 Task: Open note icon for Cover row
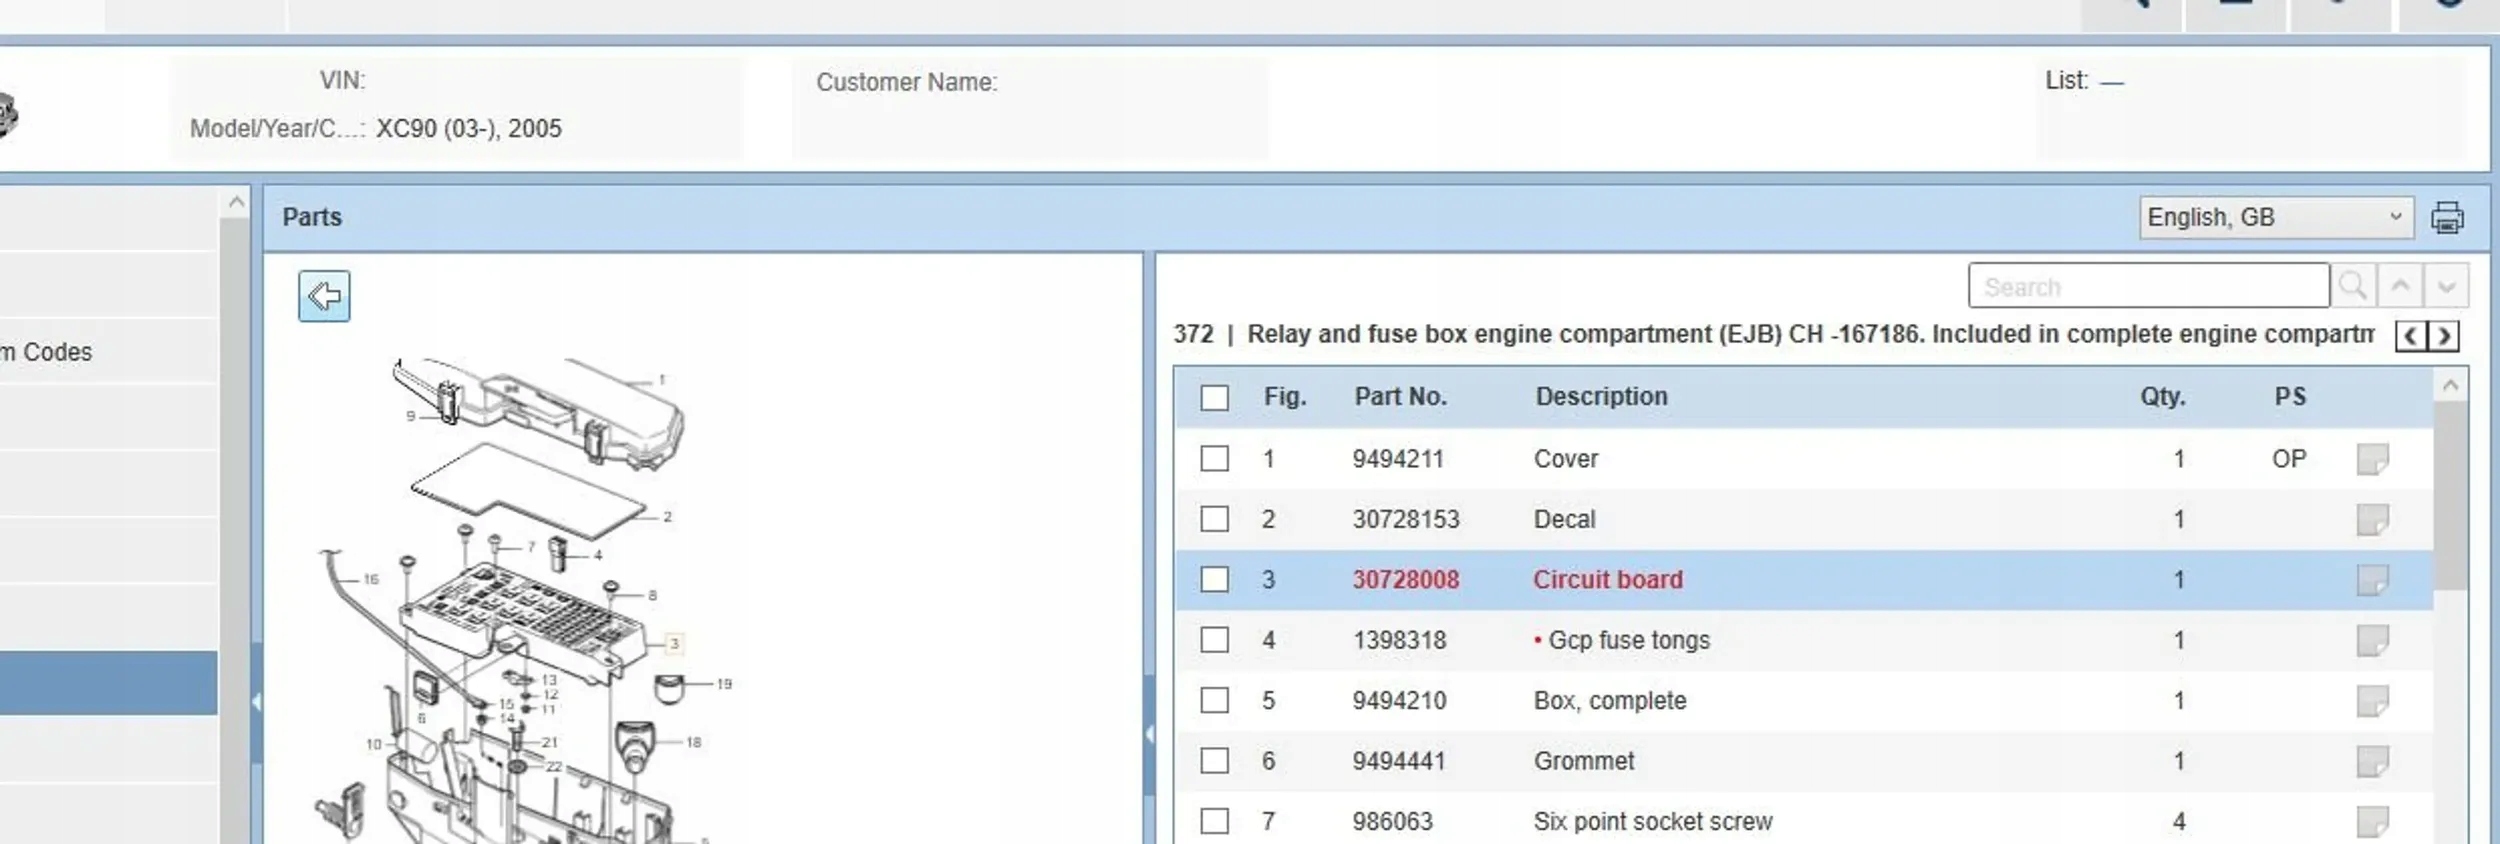click(x=2371, y=459)
